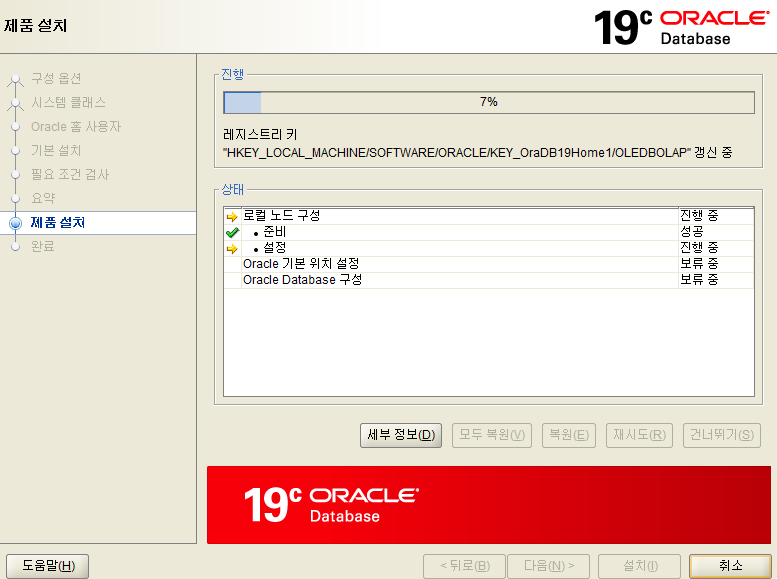The width and height of the screenshot is (777, 579).
Task: Click the blue active step circle for 제품 설치
Action: click(16, 223)
